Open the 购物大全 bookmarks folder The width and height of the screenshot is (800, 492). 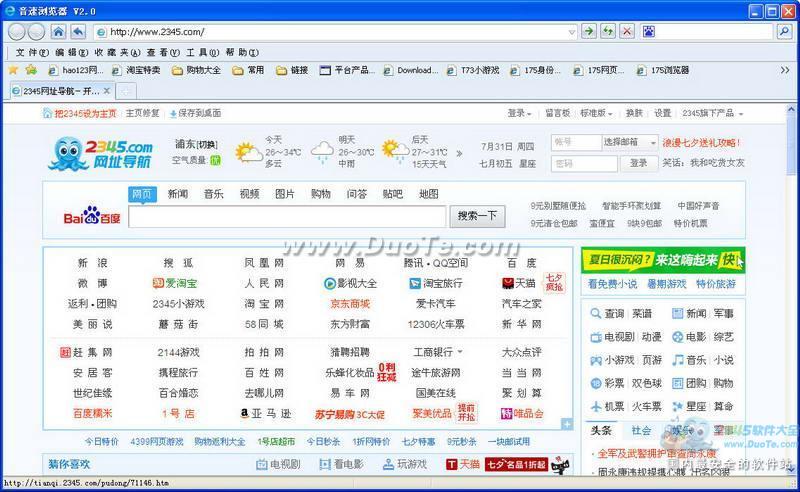coord(196,70)
